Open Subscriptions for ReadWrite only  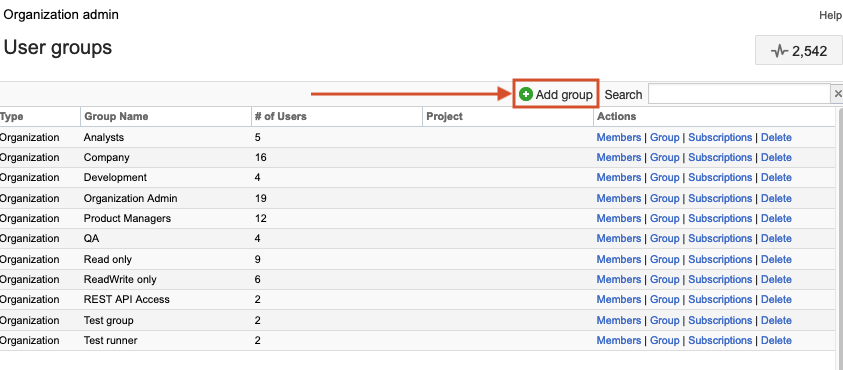[720, 279]
